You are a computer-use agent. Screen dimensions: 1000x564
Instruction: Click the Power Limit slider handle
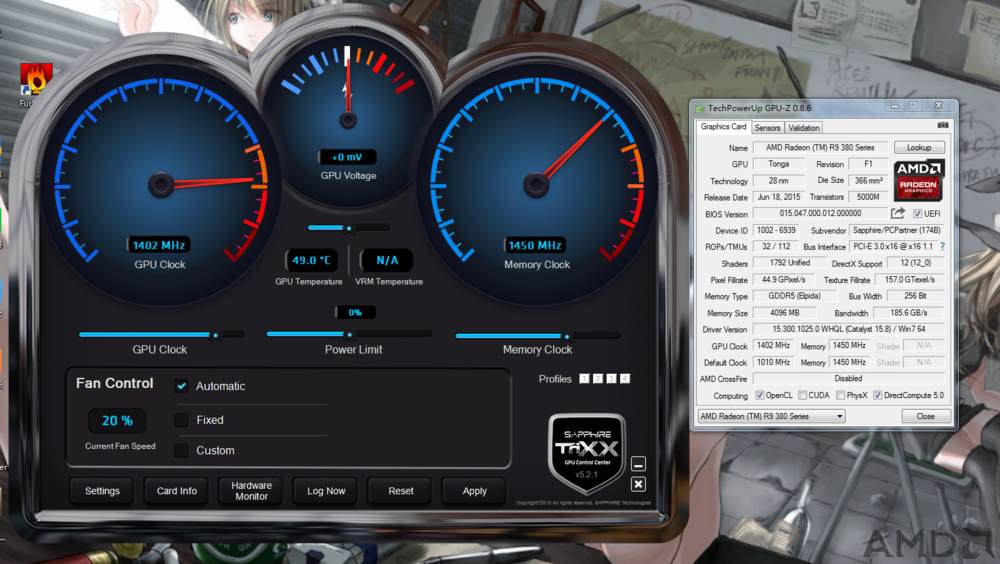pos(349,334)
